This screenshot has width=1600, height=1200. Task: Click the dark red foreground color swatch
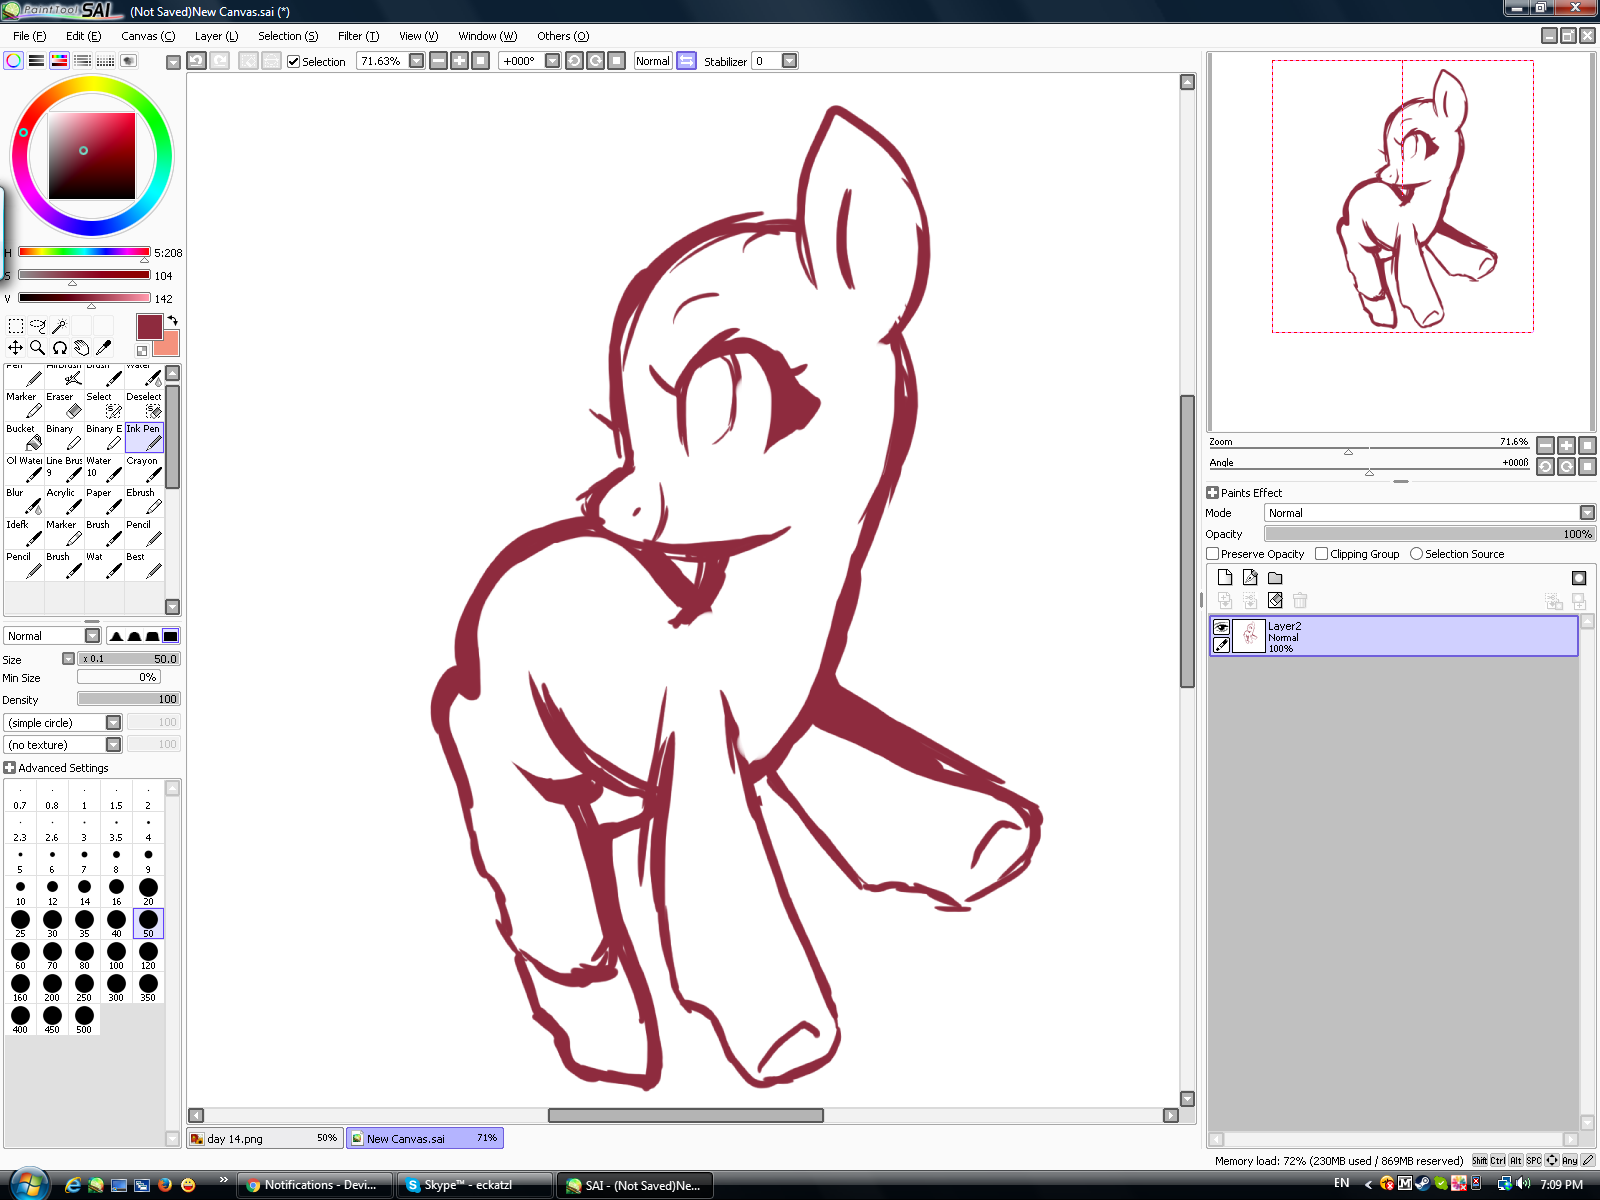click(x=149, y=326)
